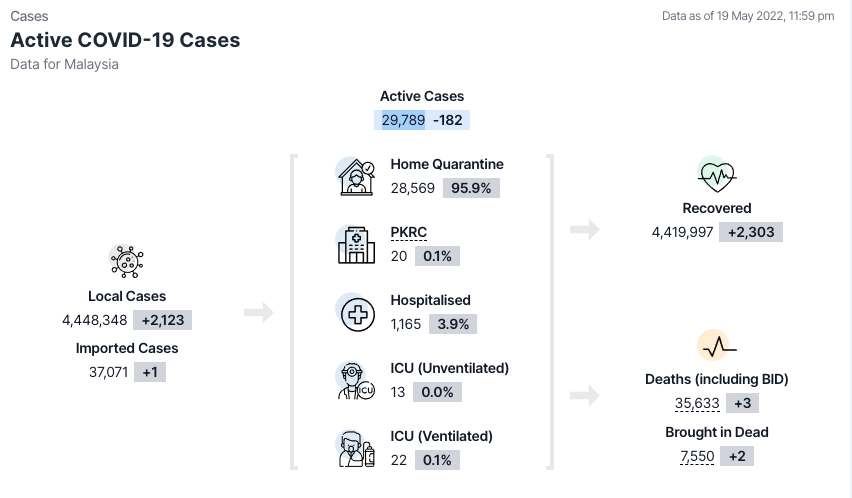Click the arrow pointing to Deaths
Screen dimensions: 852x498
pyautogui.click(x=585, y=396)
